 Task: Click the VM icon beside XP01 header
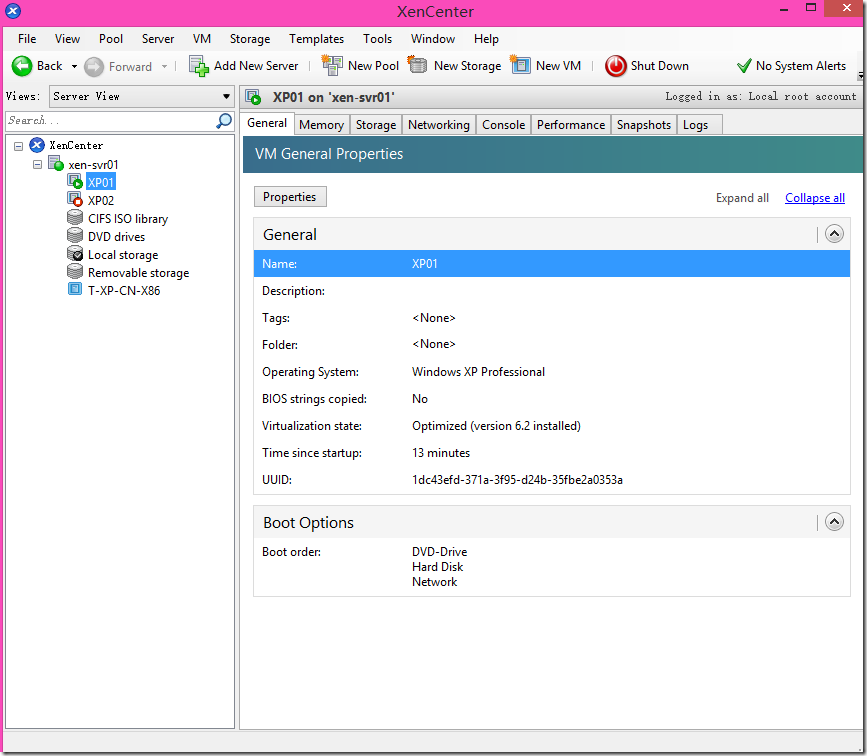[x=253, y=97]
